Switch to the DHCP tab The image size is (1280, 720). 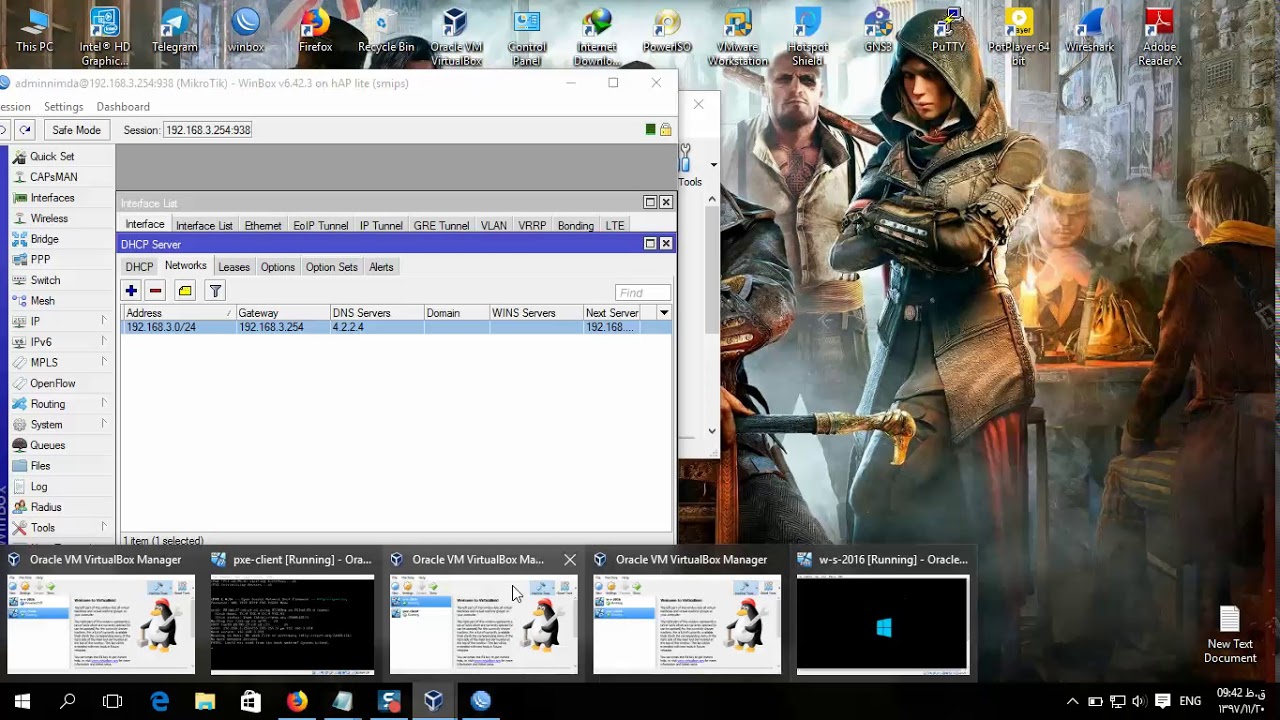tap(139, 267)
